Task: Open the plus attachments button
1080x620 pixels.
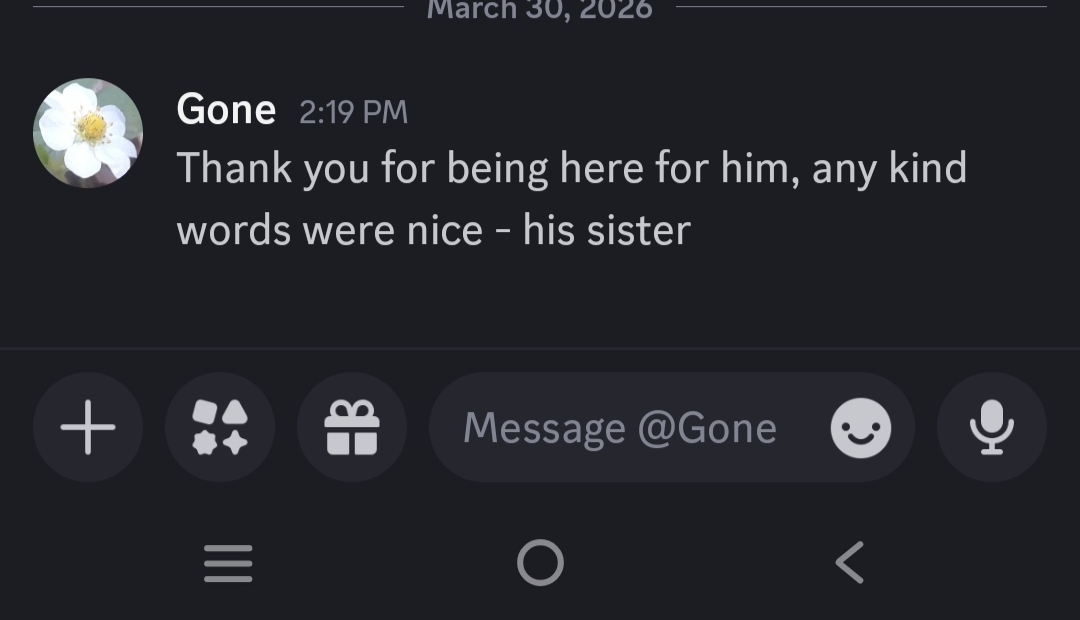Action: coord(88,427)
